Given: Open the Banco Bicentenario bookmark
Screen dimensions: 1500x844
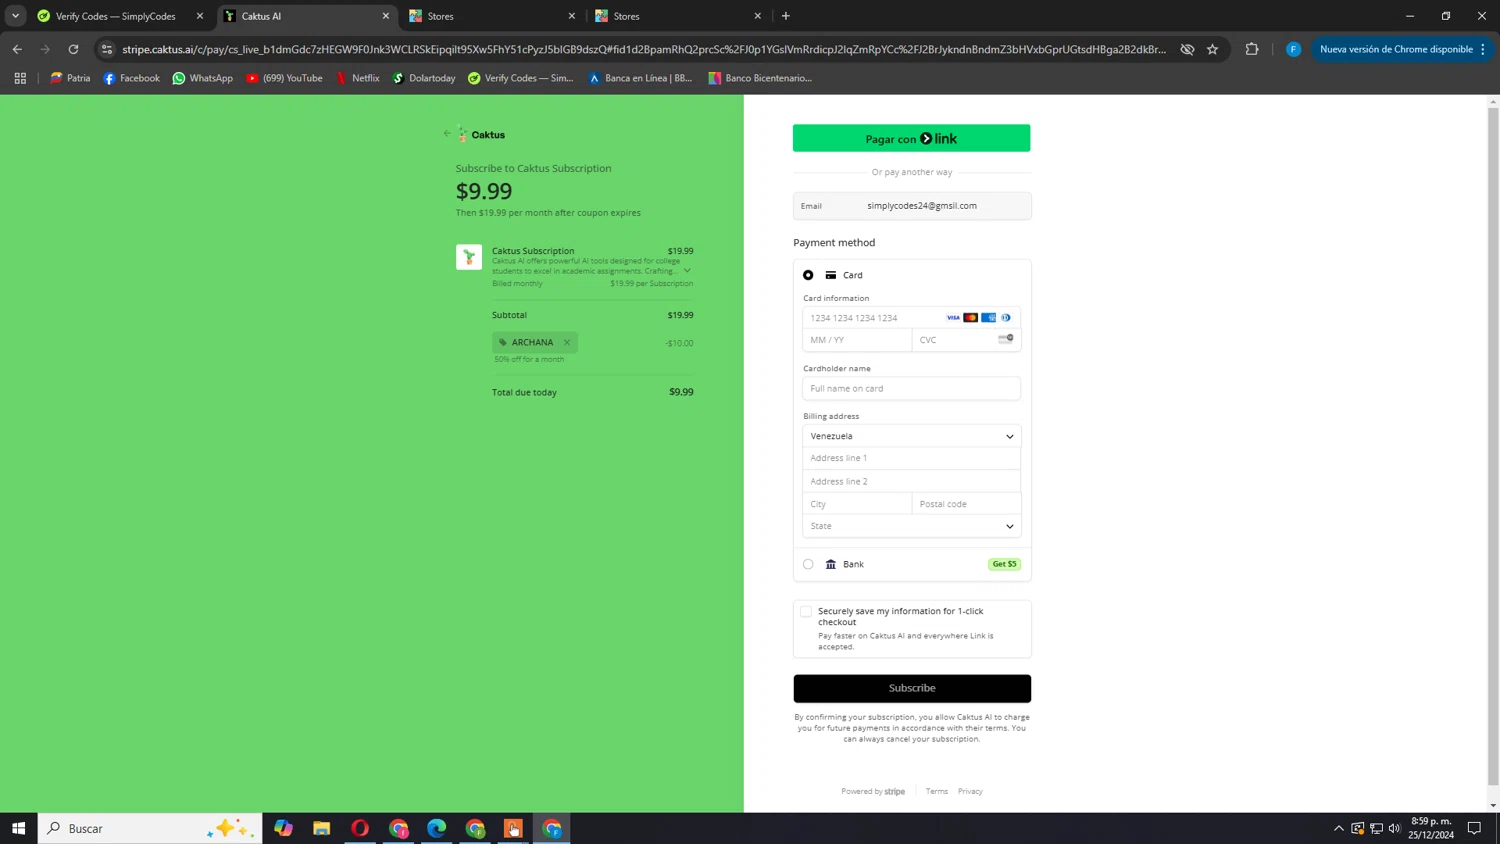Looking at the screenshot, I should 760,78.
